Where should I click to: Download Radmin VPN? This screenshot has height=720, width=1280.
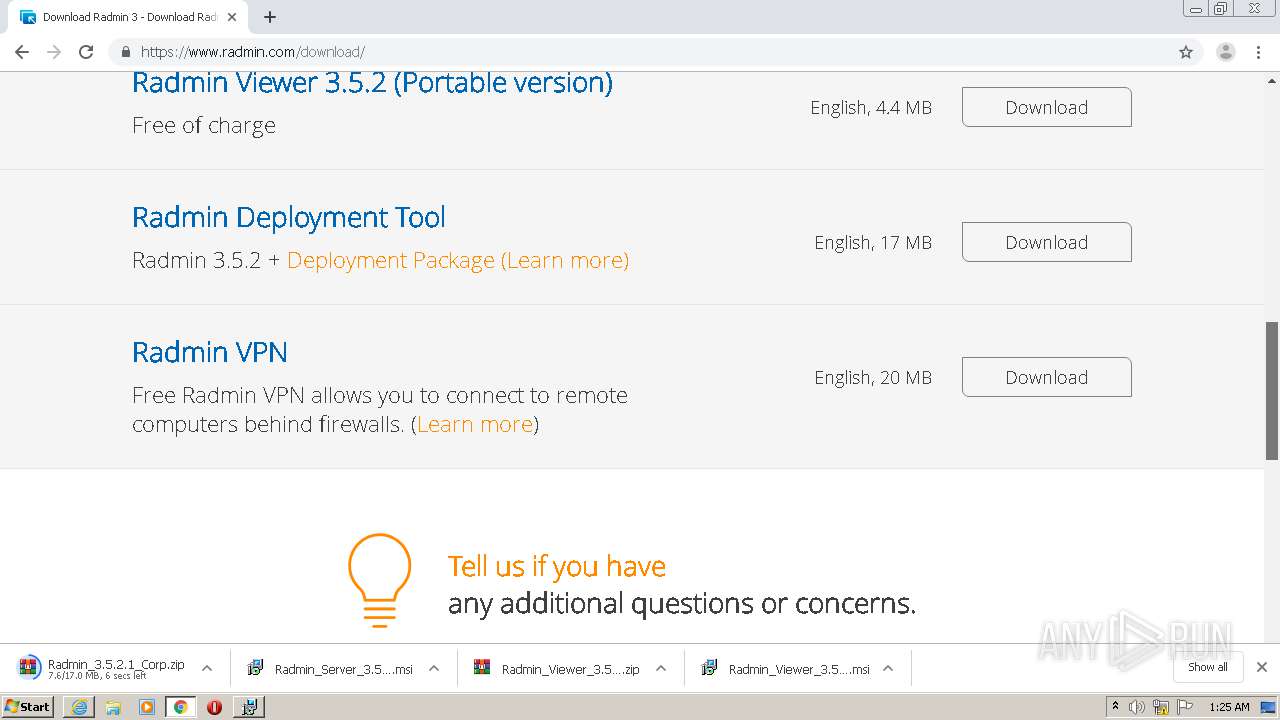point(1047,377)
